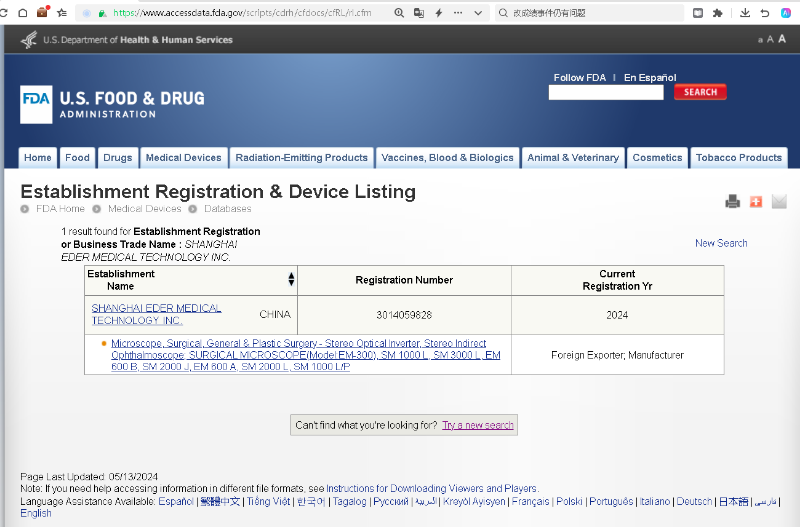Click the zoom magnifier icon in address bar
This screenshot has width=800, height=527.
click(x=399, y=13)
